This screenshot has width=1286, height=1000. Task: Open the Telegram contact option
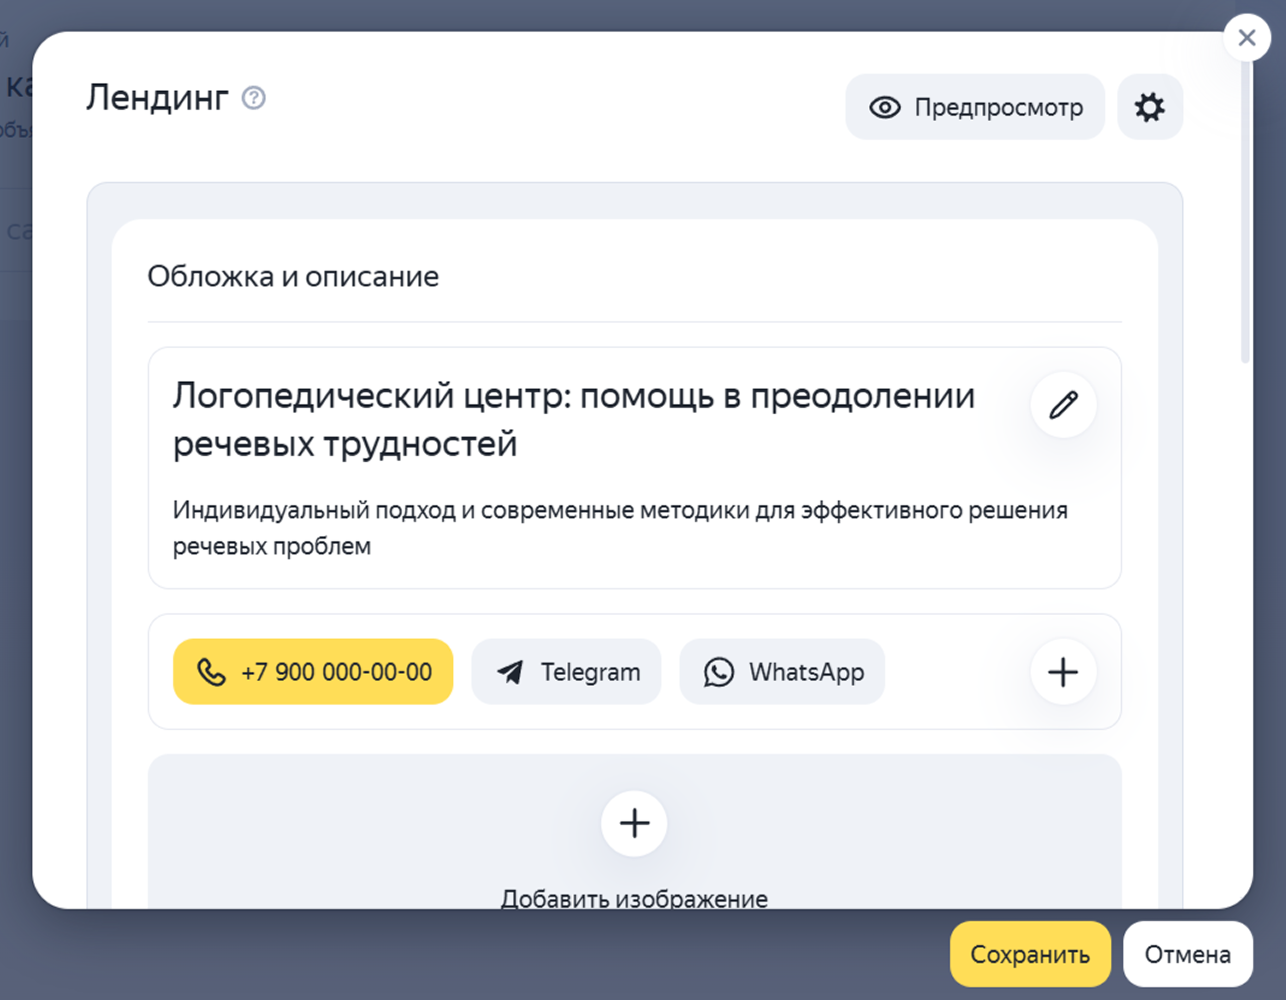click(x=566, y=672)
